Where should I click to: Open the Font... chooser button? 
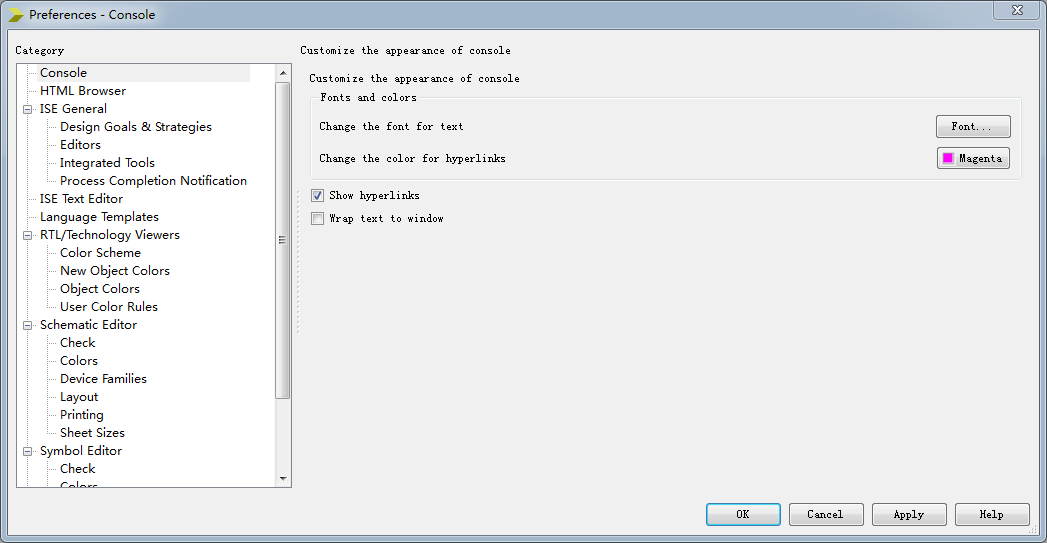[973, 126]
